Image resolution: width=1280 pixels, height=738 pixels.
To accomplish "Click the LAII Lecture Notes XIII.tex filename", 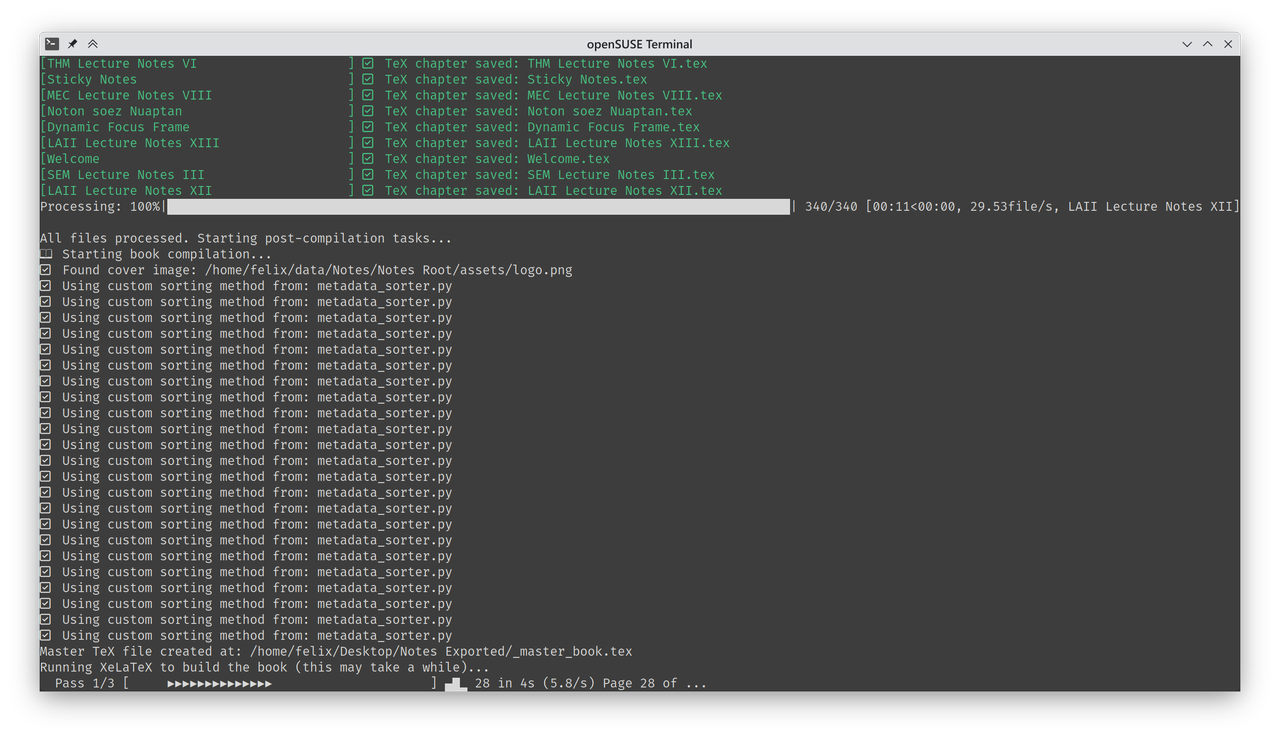I will (629, 143).
